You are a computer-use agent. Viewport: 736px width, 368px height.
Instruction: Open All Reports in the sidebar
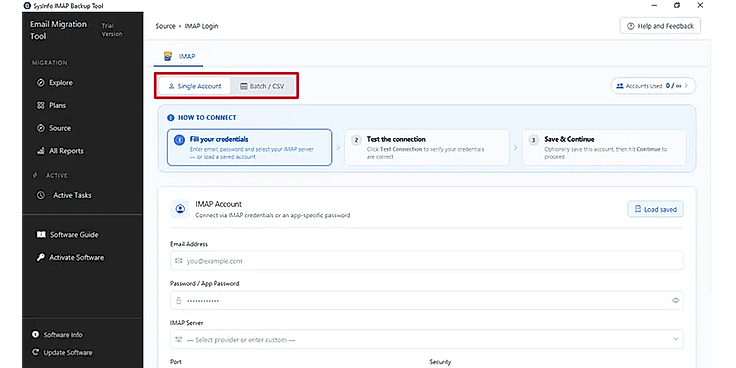click(x=60, y=151)
